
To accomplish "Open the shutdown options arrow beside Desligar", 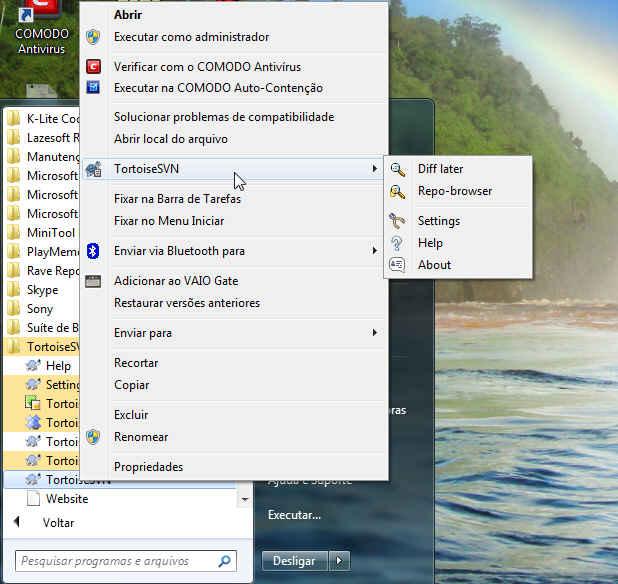I will (x=340, y=560).
